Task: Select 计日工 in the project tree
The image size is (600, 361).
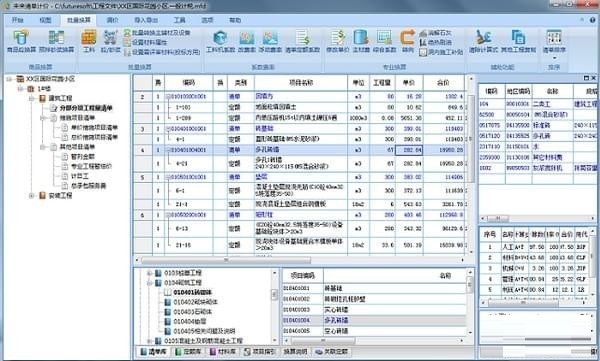Action: tap(80, 176)
